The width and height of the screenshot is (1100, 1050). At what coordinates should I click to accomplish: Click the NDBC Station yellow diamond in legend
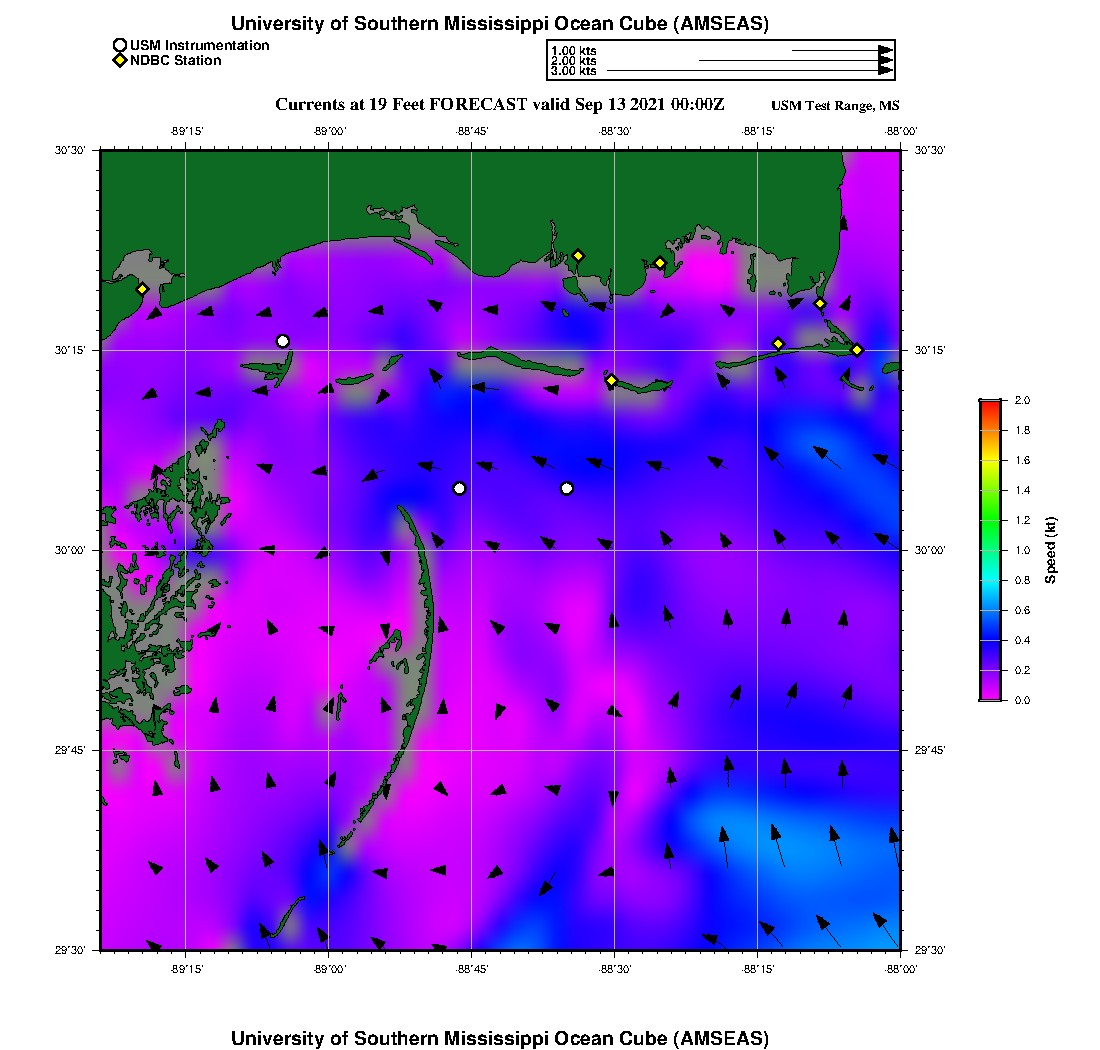[x=120, y=61]
